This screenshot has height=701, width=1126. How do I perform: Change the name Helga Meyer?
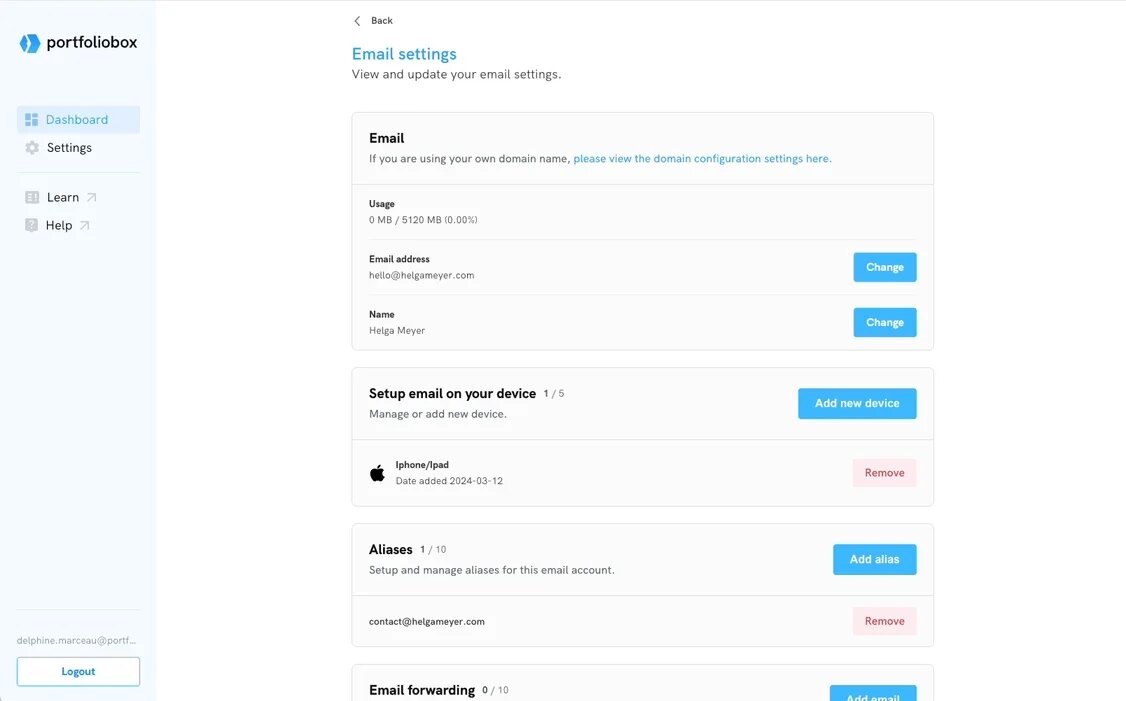tap(884, 322)
